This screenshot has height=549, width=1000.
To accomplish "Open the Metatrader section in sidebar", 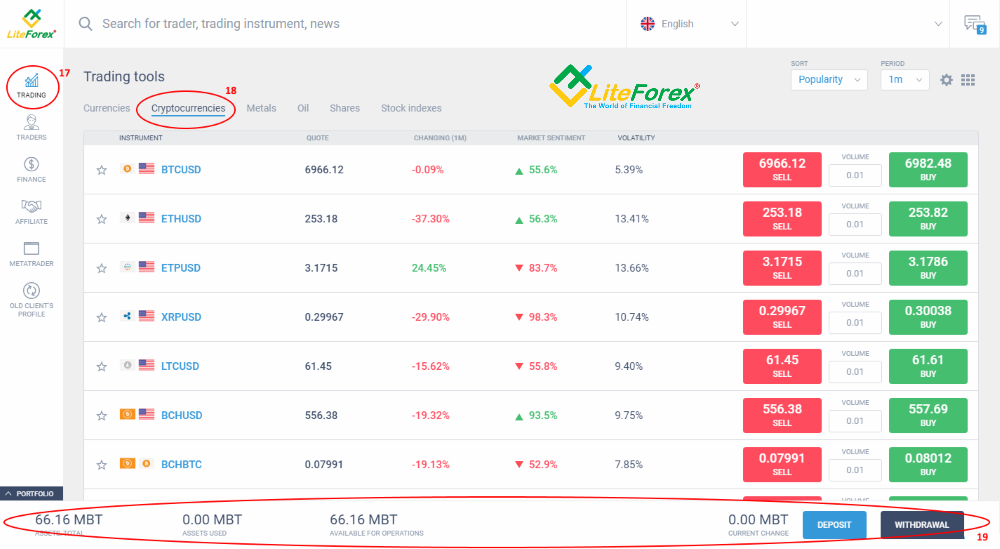I will [x=31, y=254].
